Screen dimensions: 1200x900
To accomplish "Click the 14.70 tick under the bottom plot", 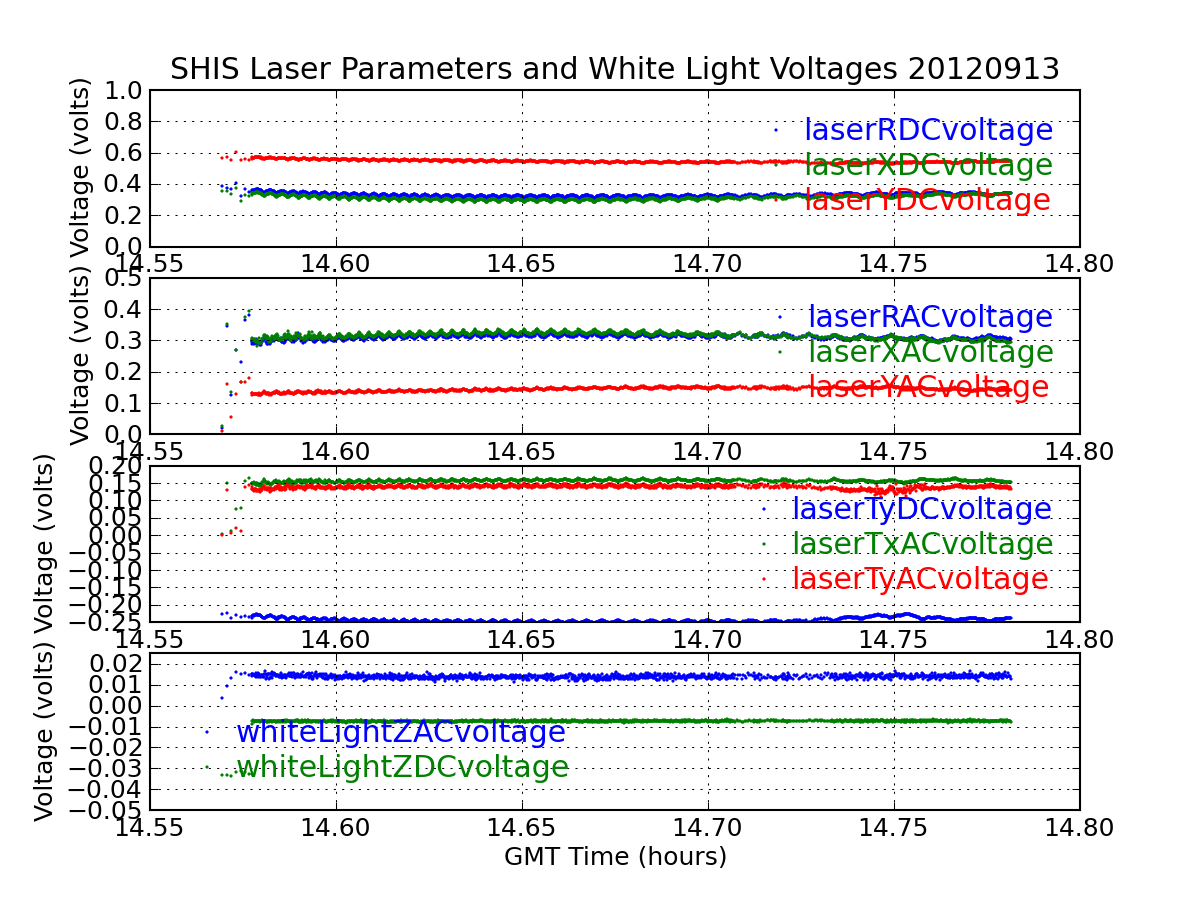I will pyautogui.click(x=708, y=829).
